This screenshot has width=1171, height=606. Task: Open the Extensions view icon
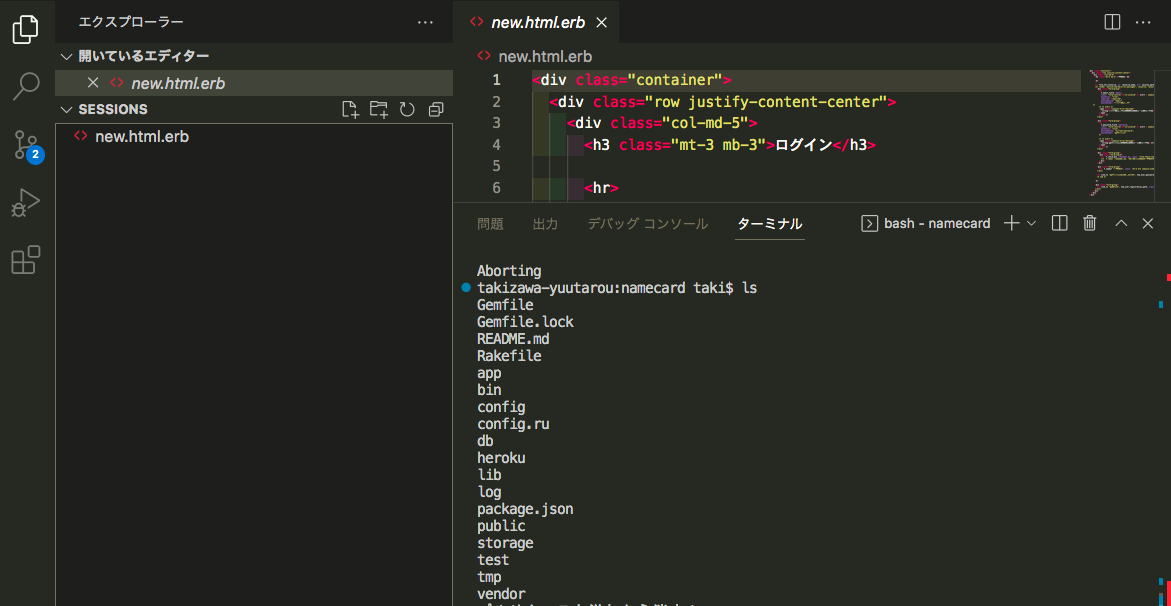[x=26, y=260]
